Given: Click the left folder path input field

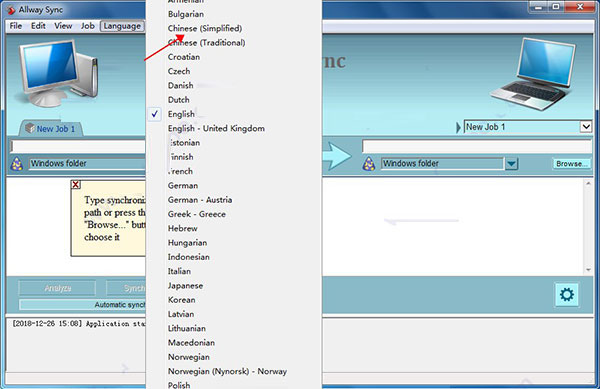Looking at the screenshot, I should [x=78, y=146].
